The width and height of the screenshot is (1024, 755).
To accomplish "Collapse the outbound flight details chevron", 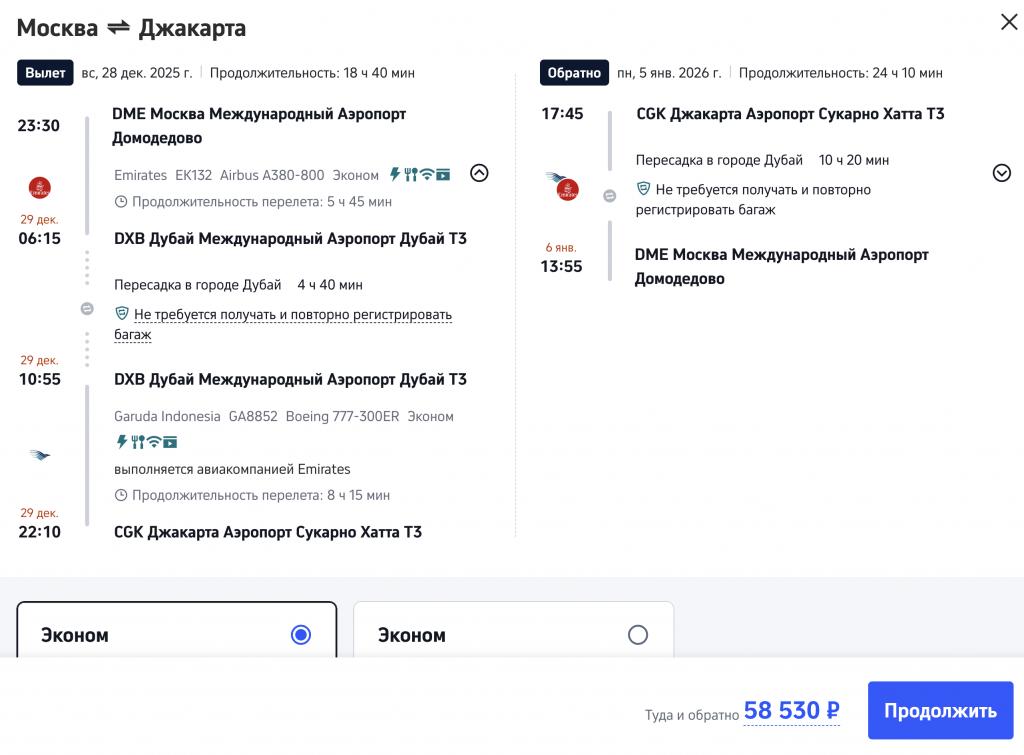I will [479, 173].
